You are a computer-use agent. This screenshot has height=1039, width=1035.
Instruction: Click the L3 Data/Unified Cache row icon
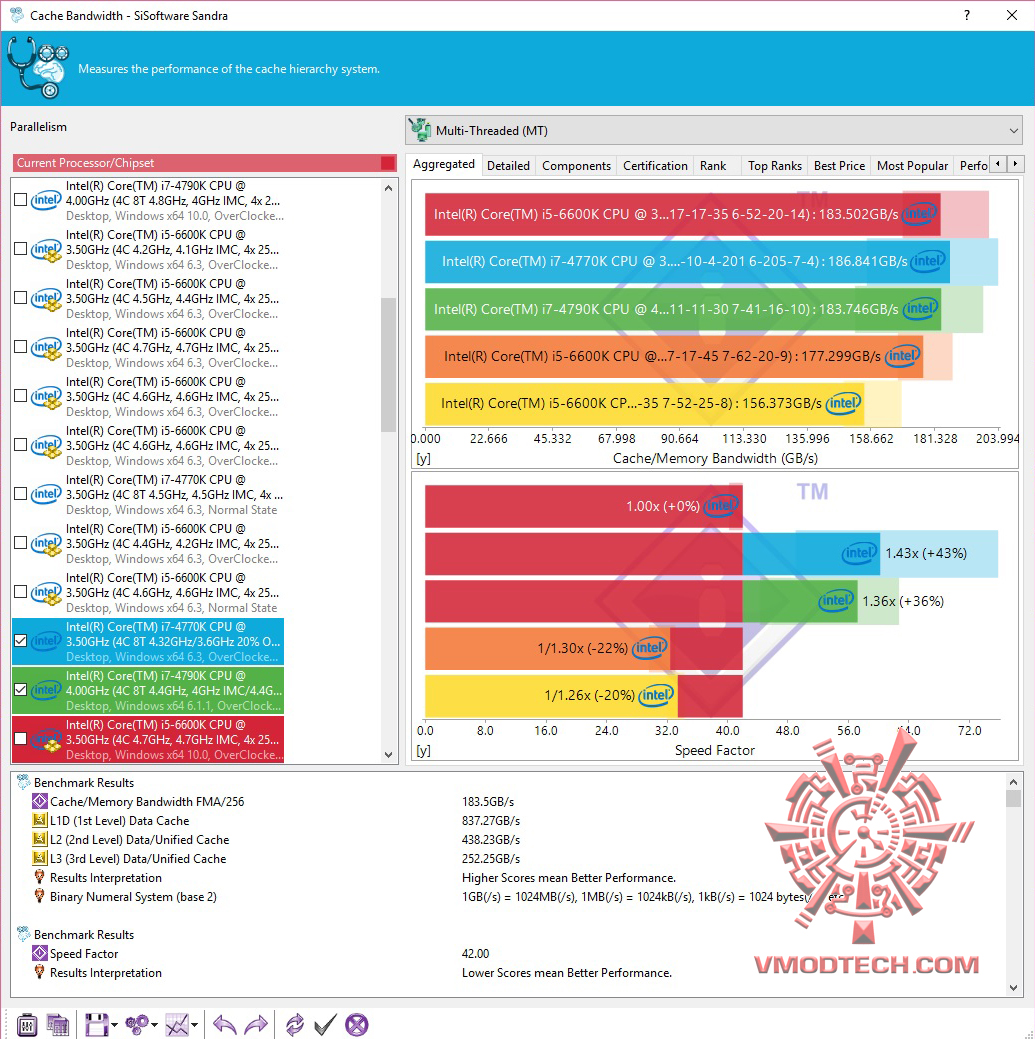[40, 858]
